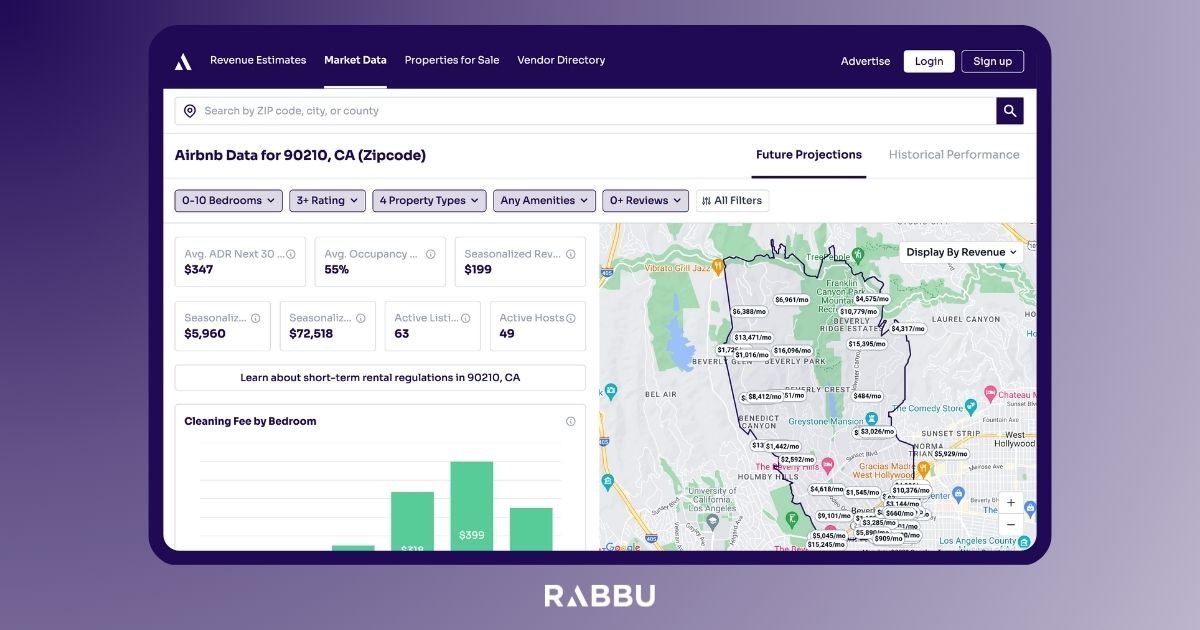Click the $6,388/mo map price marker
This screenshot has height=630, width=1200.
(749, 312)
